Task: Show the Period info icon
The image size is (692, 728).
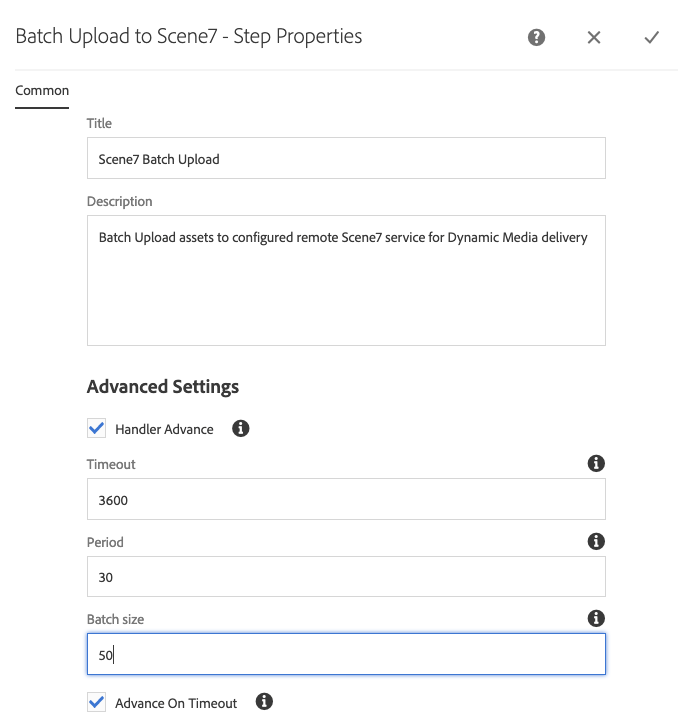Action: [x=596, y=541]
